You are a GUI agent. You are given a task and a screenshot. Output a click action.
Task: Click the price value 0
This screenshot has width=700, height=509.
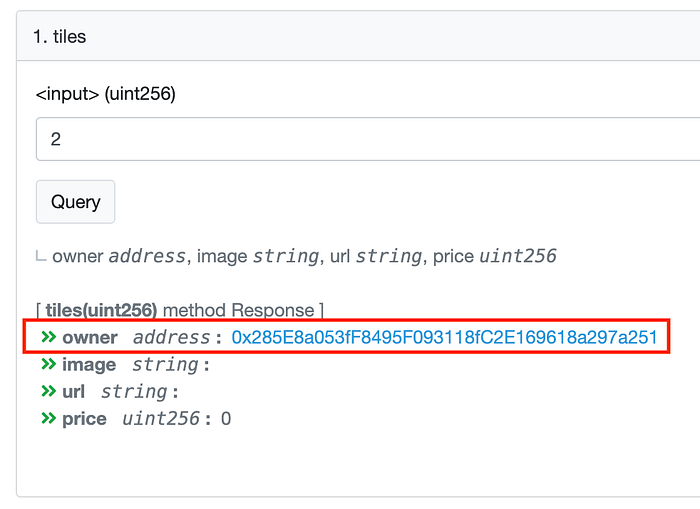tap(226, 419)
